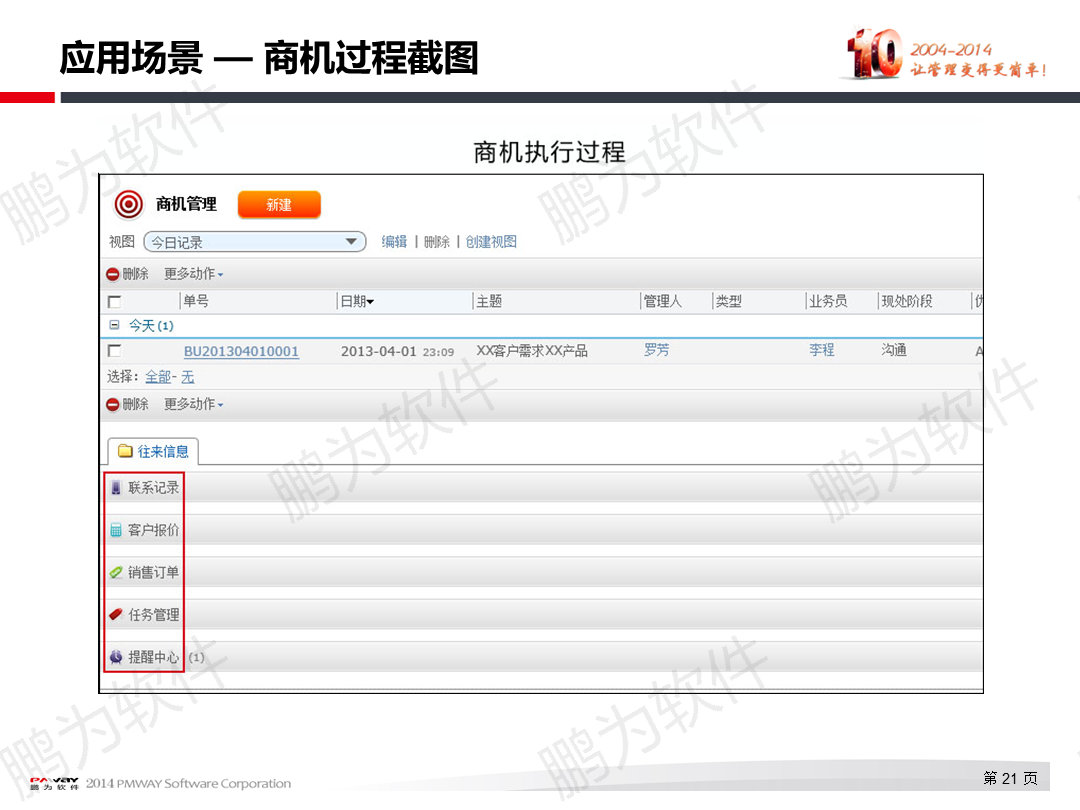Click the 新建 orange button
1080x810 pixels.
(279, 205)
